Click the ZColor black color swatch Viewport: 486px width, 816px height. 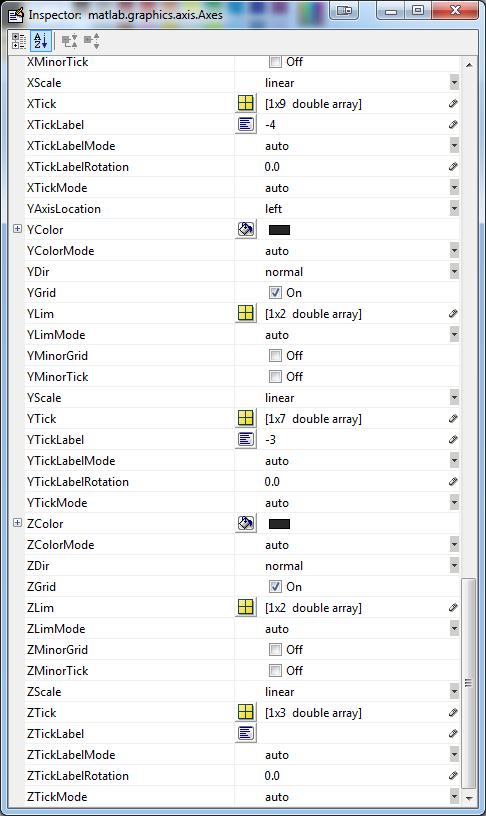[x=279, y=524]
